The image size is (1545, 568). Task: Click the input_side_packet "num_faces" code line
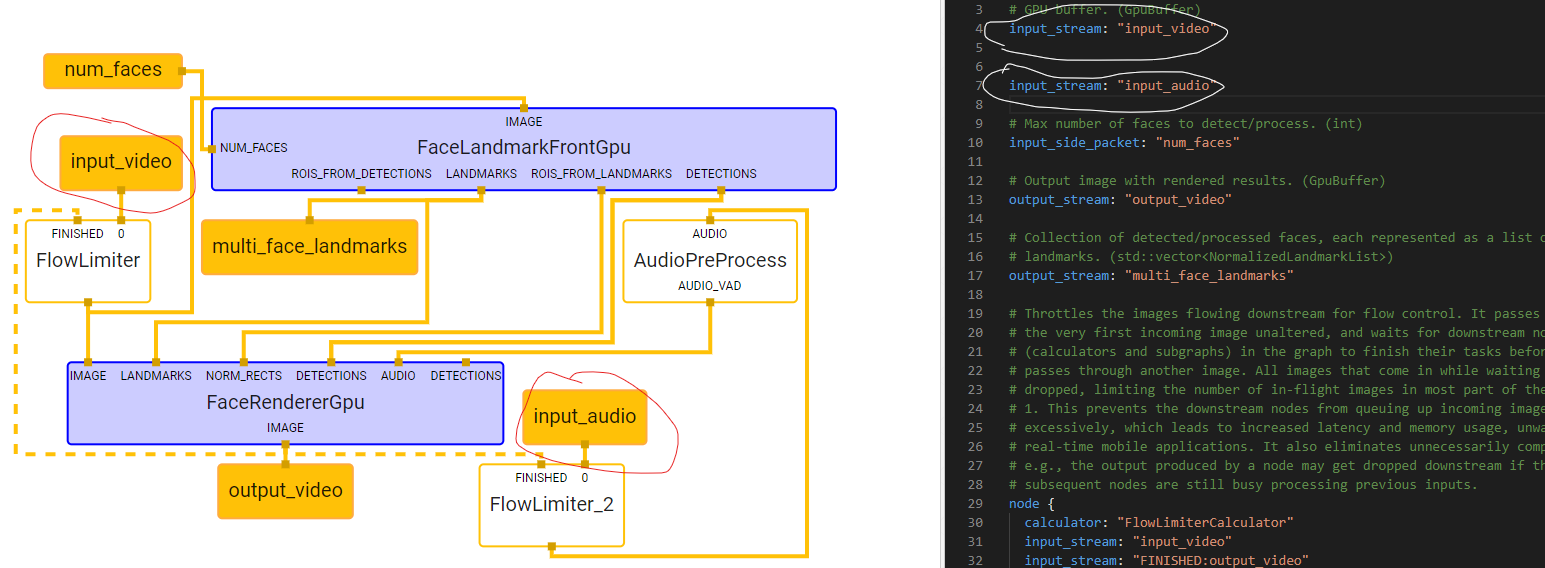1124,143
